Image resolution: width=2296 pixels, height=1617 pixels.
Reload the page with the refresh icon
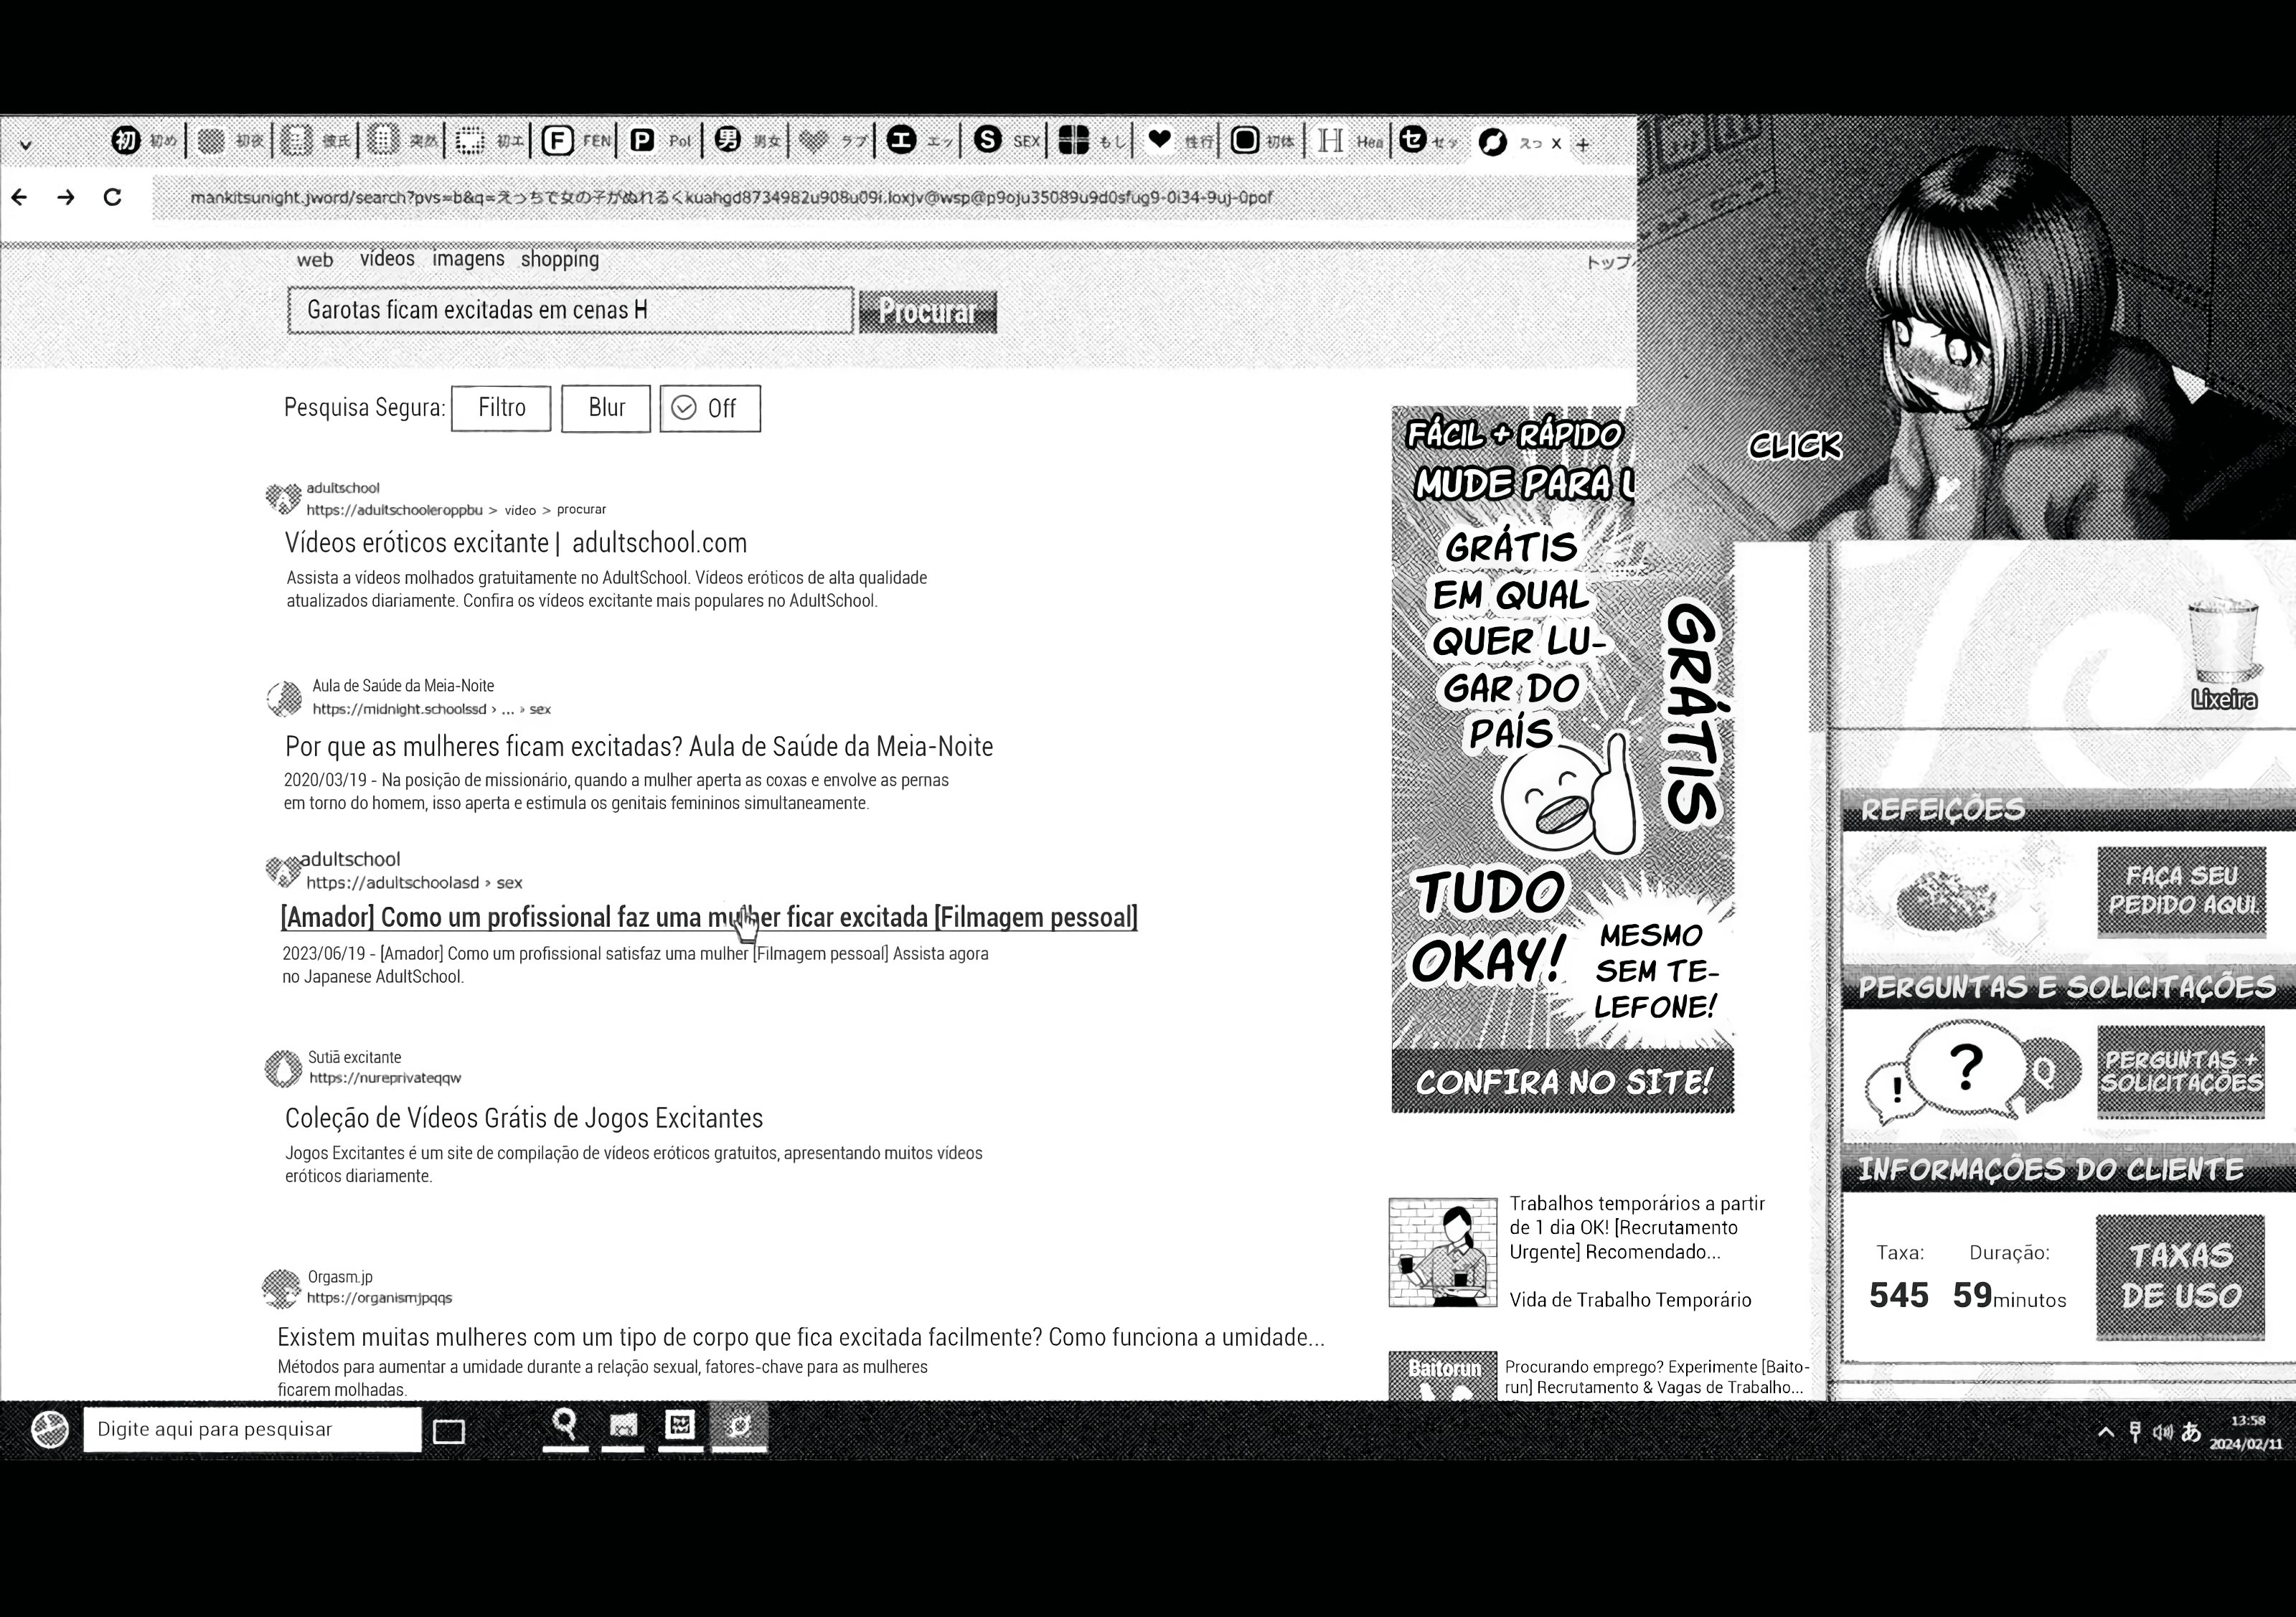[x=112, y=197]
